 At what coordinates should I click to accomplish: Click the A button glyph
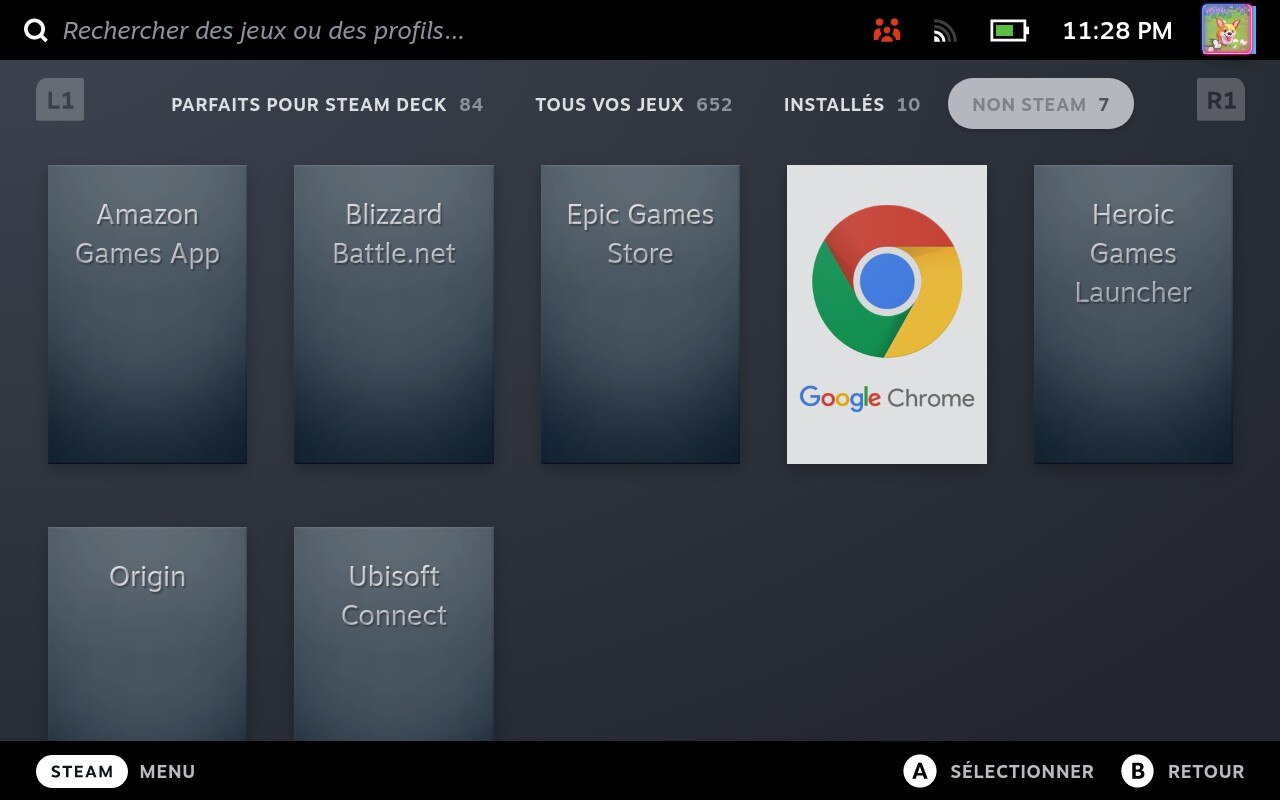click(x=919, y=771)
